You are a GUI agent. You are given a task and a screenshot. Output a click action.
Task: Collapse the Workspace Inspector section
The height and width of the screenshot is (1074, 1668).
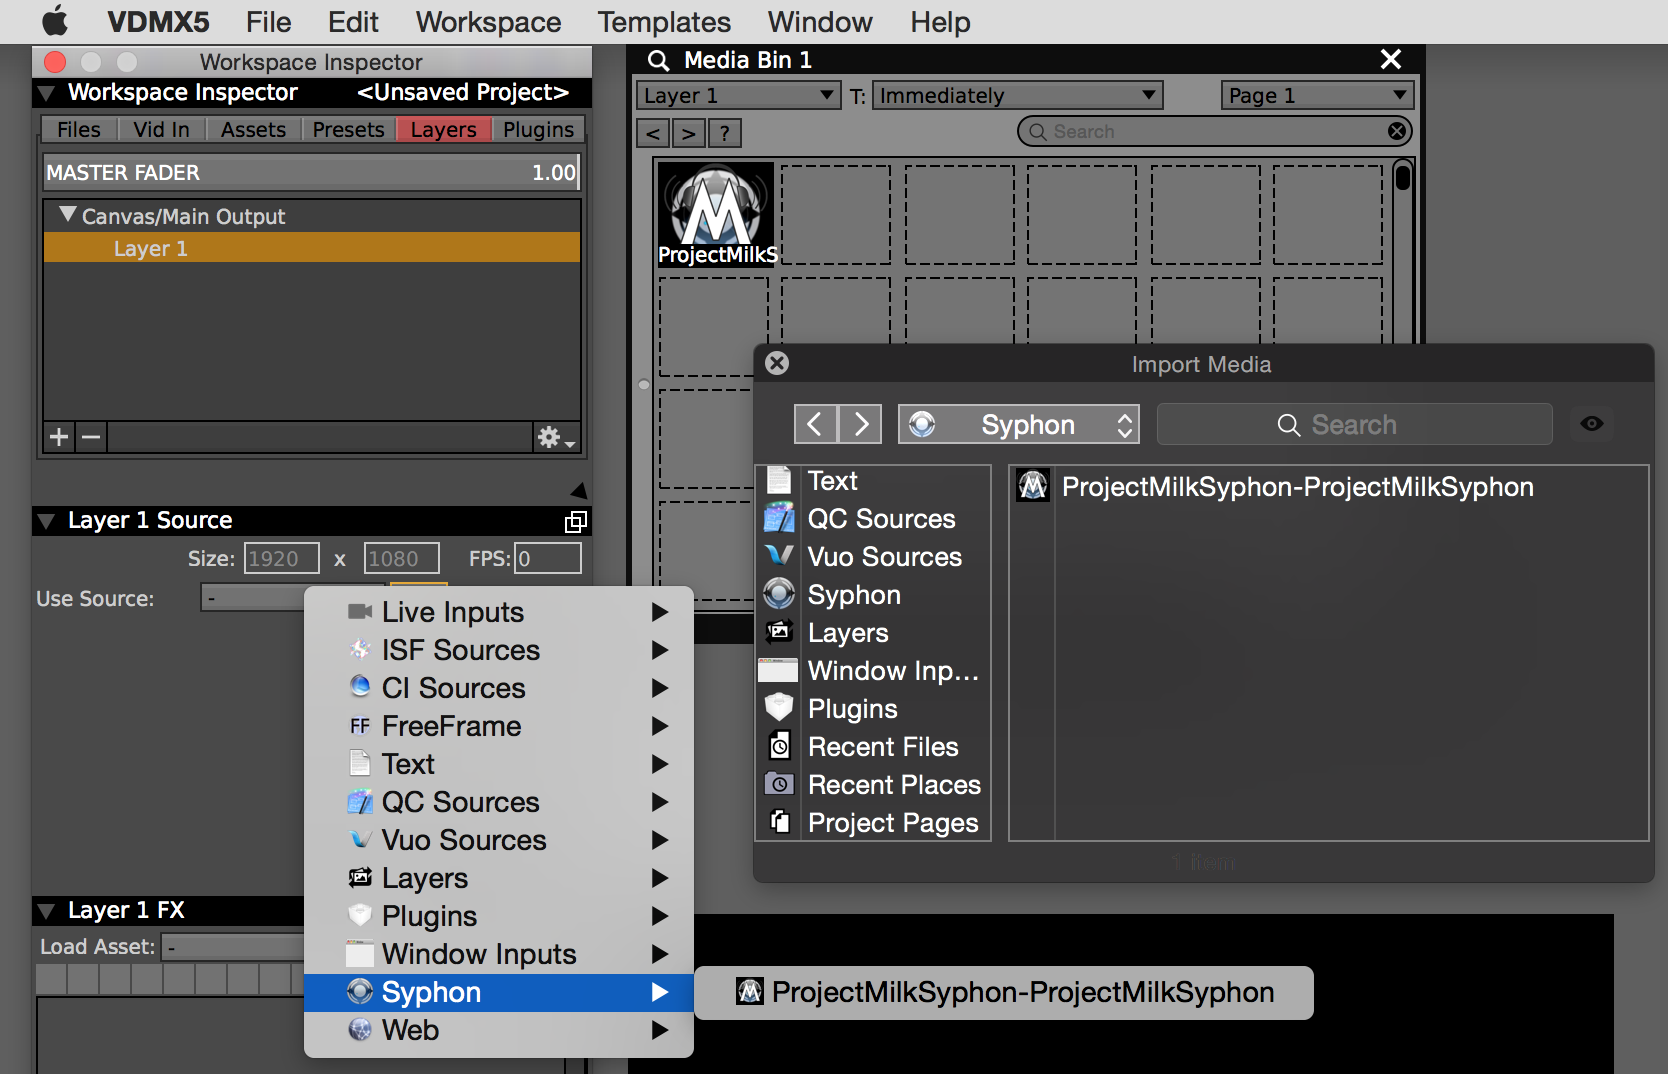pos(46,93)
